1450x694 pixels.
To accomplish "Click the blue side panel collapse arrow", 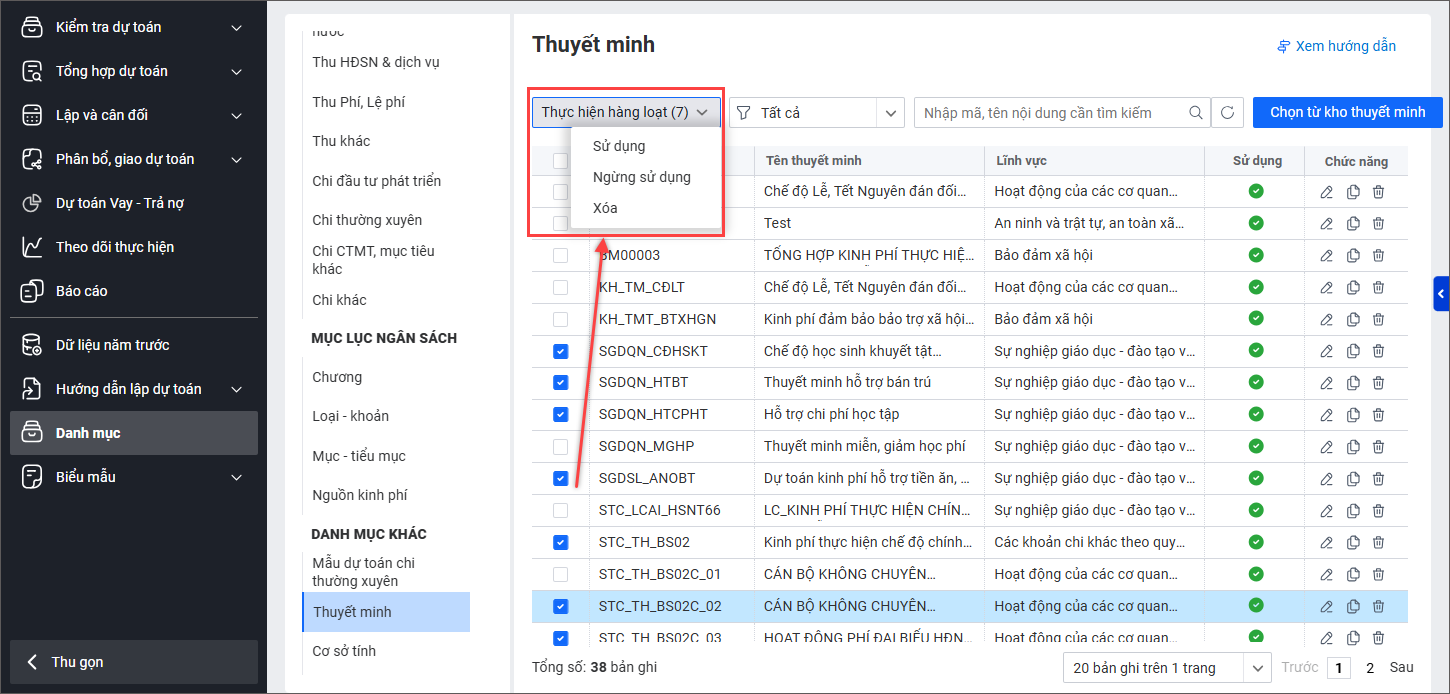I will click(1441, 294).
